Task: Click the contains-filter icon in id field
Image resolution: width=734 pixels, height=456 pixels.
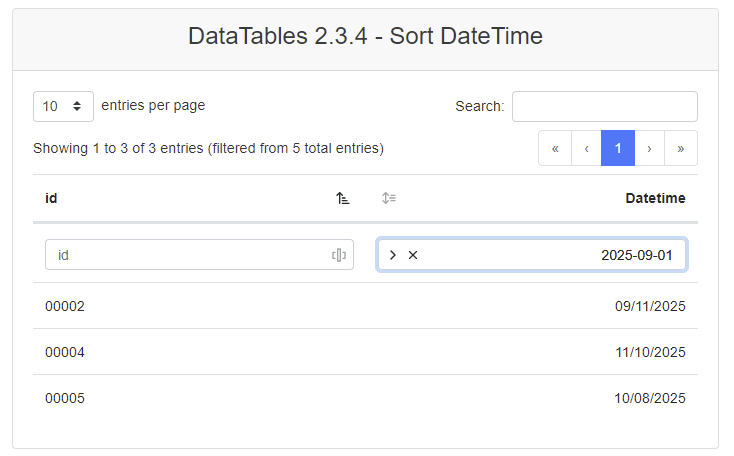Action: tap(339, 255)
